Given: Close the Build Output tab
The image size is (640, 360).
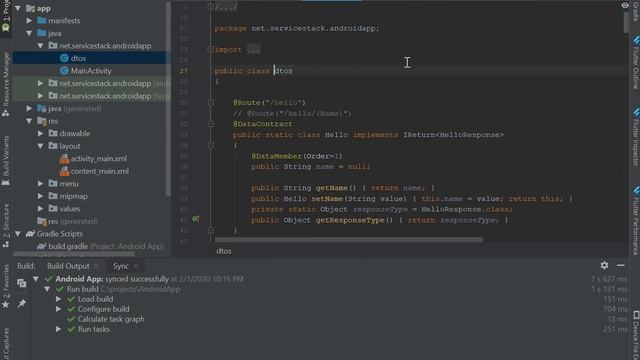Looking at the screenshot, I should pos(96,266).
